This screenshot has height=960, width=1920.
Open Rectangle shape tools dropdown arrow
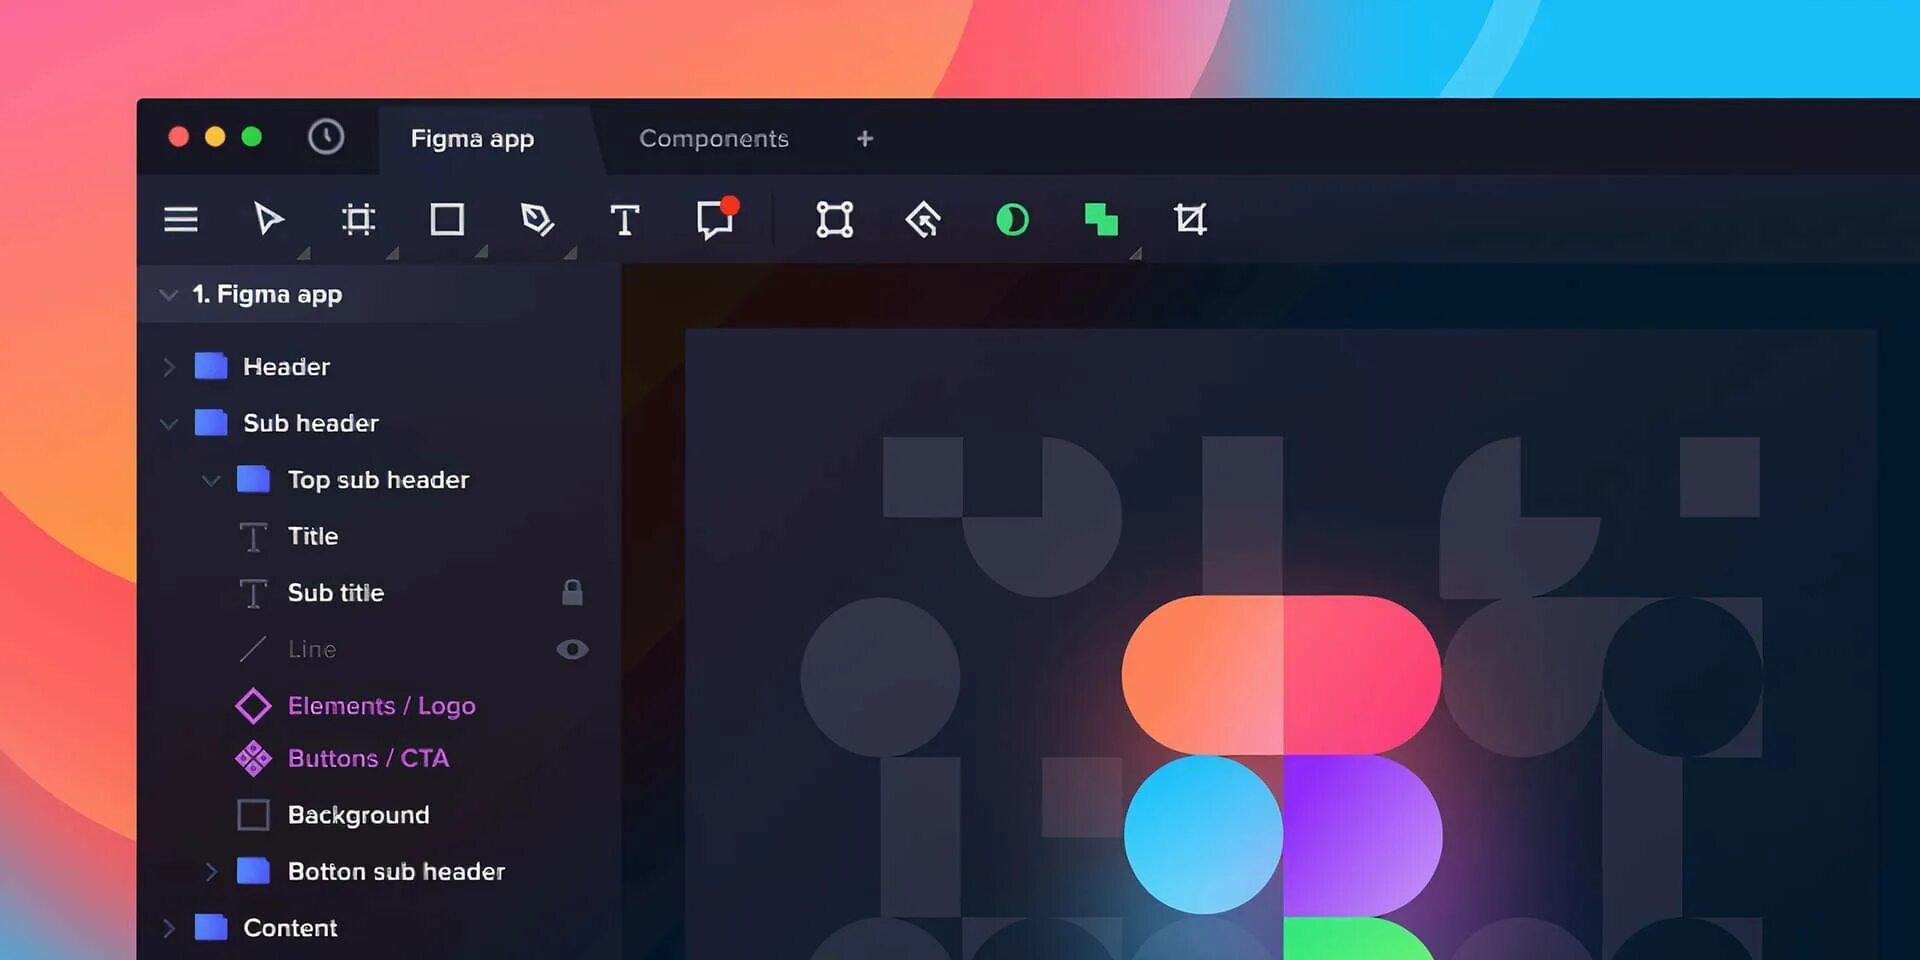[x=481, y=253]
